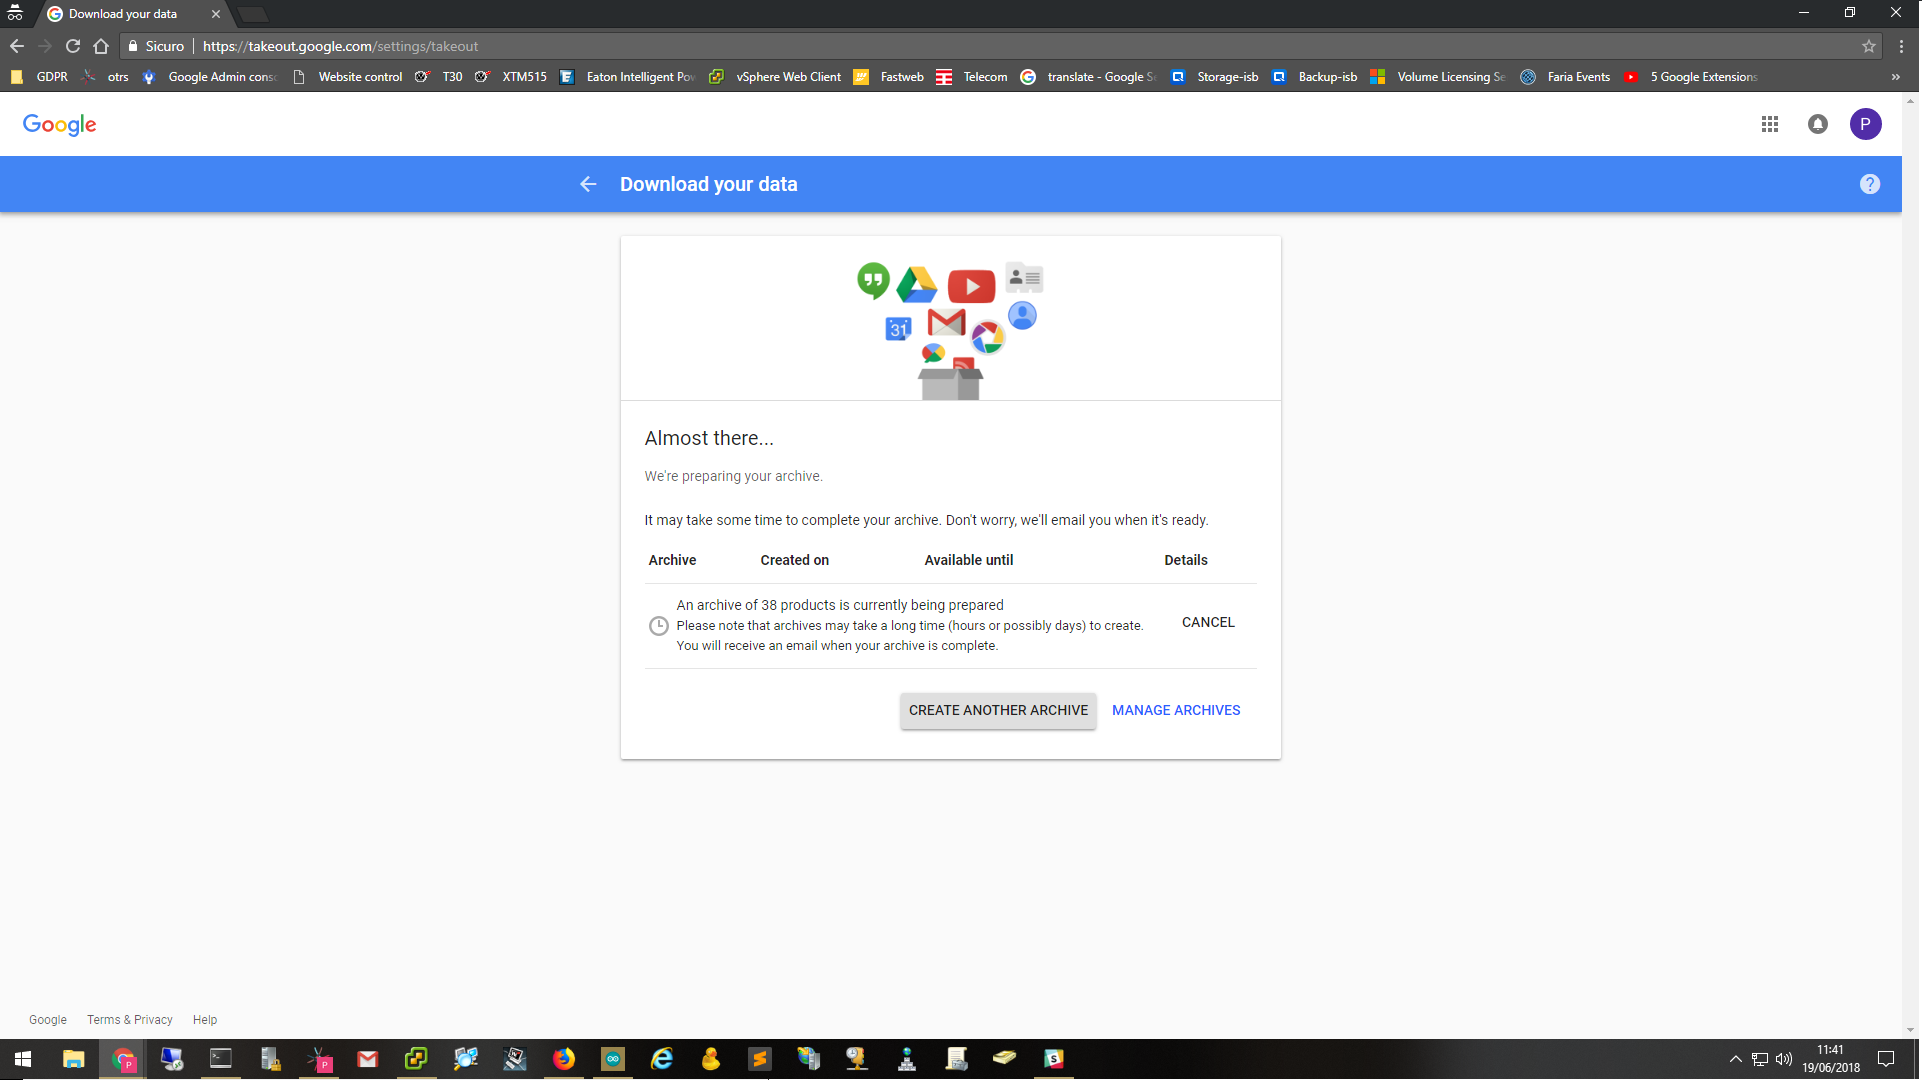This screenshot has height=1080, width=1922.
Task: Click the Create Another Archive button
Action: click(x=998, y=710)
